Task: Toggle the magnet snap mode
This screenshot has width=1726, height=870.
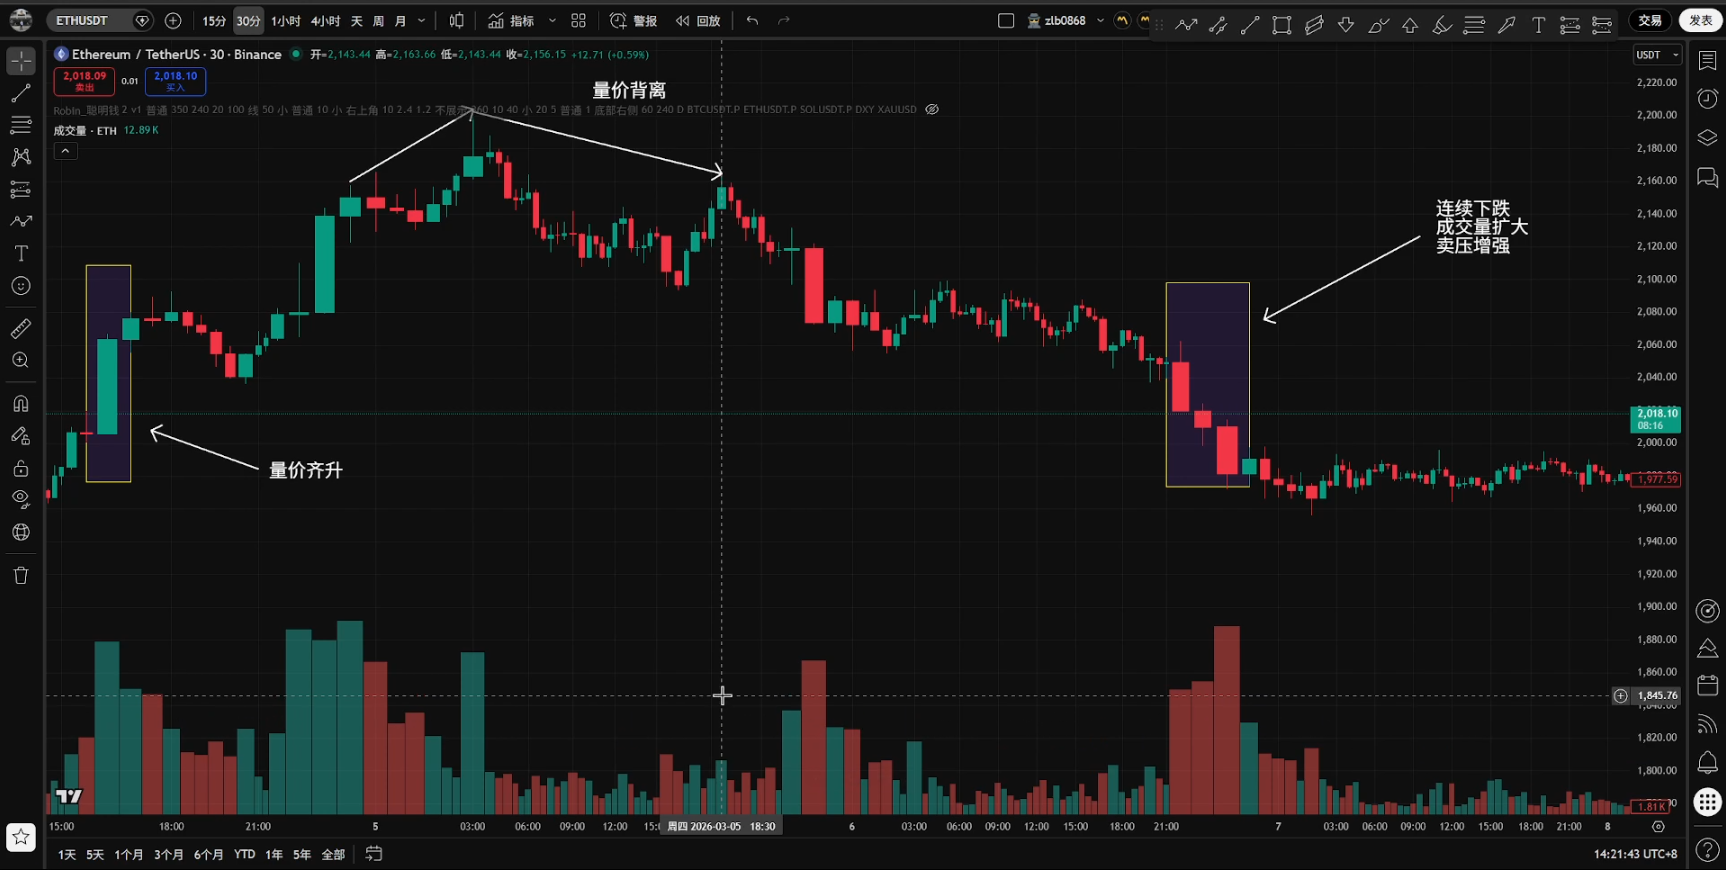Action: tap(20, 404)
